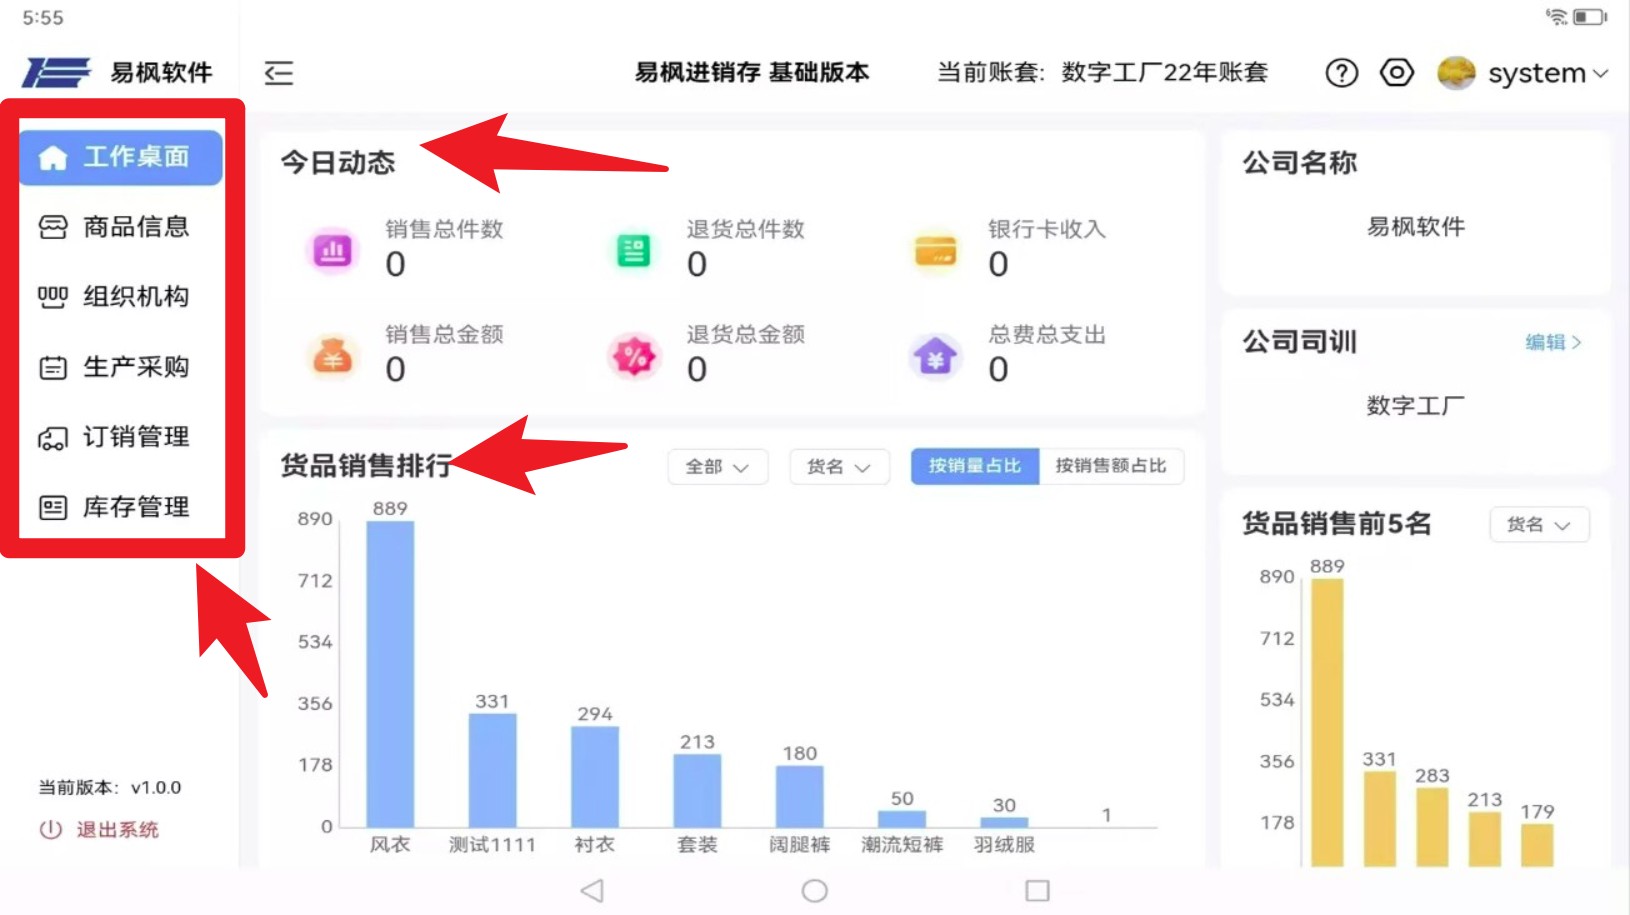The image size is (1630, 915).
Task: Click the percent badge icon for 退货总金额
Action: point(634,356)
